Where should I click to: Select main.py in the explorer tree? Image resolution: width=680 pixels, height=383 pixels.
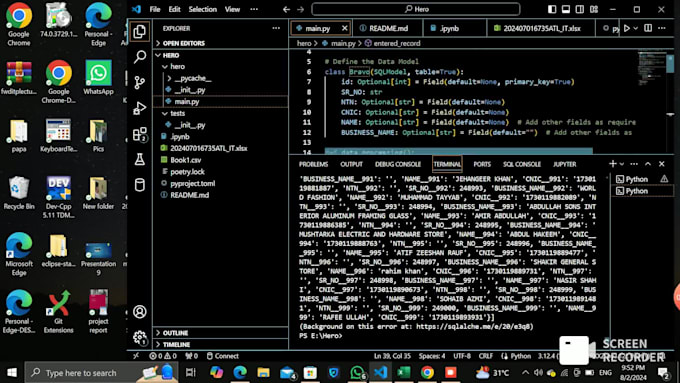221,101
